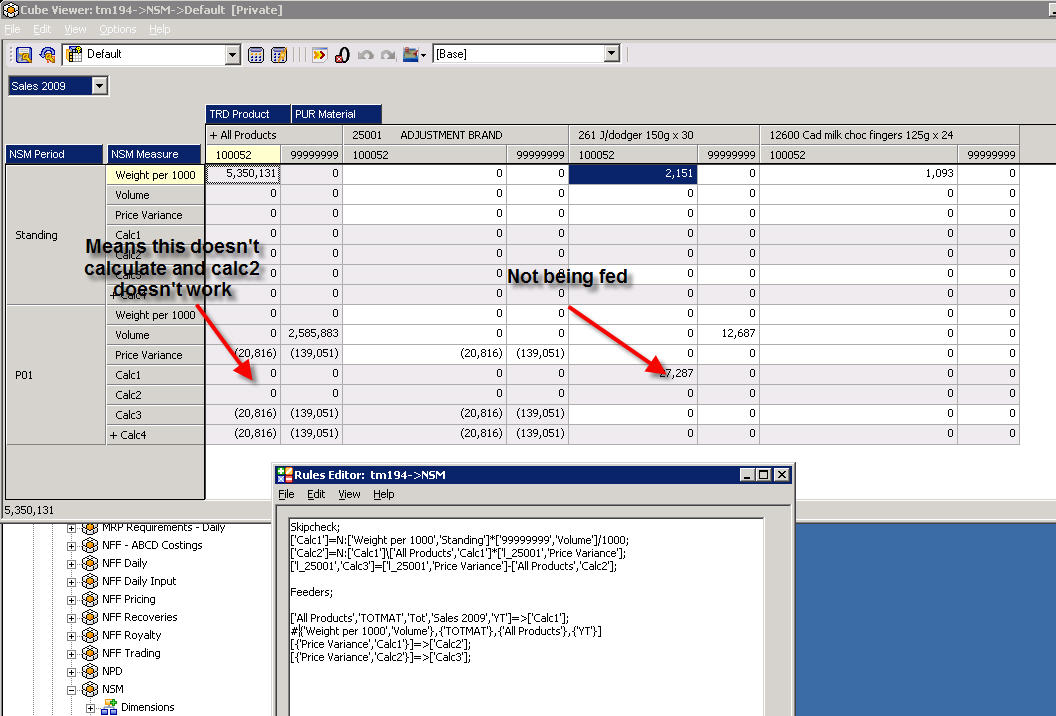Click the view icon beside Default
The width and height of the screenshot is (1056, 716).
(75, 55)
